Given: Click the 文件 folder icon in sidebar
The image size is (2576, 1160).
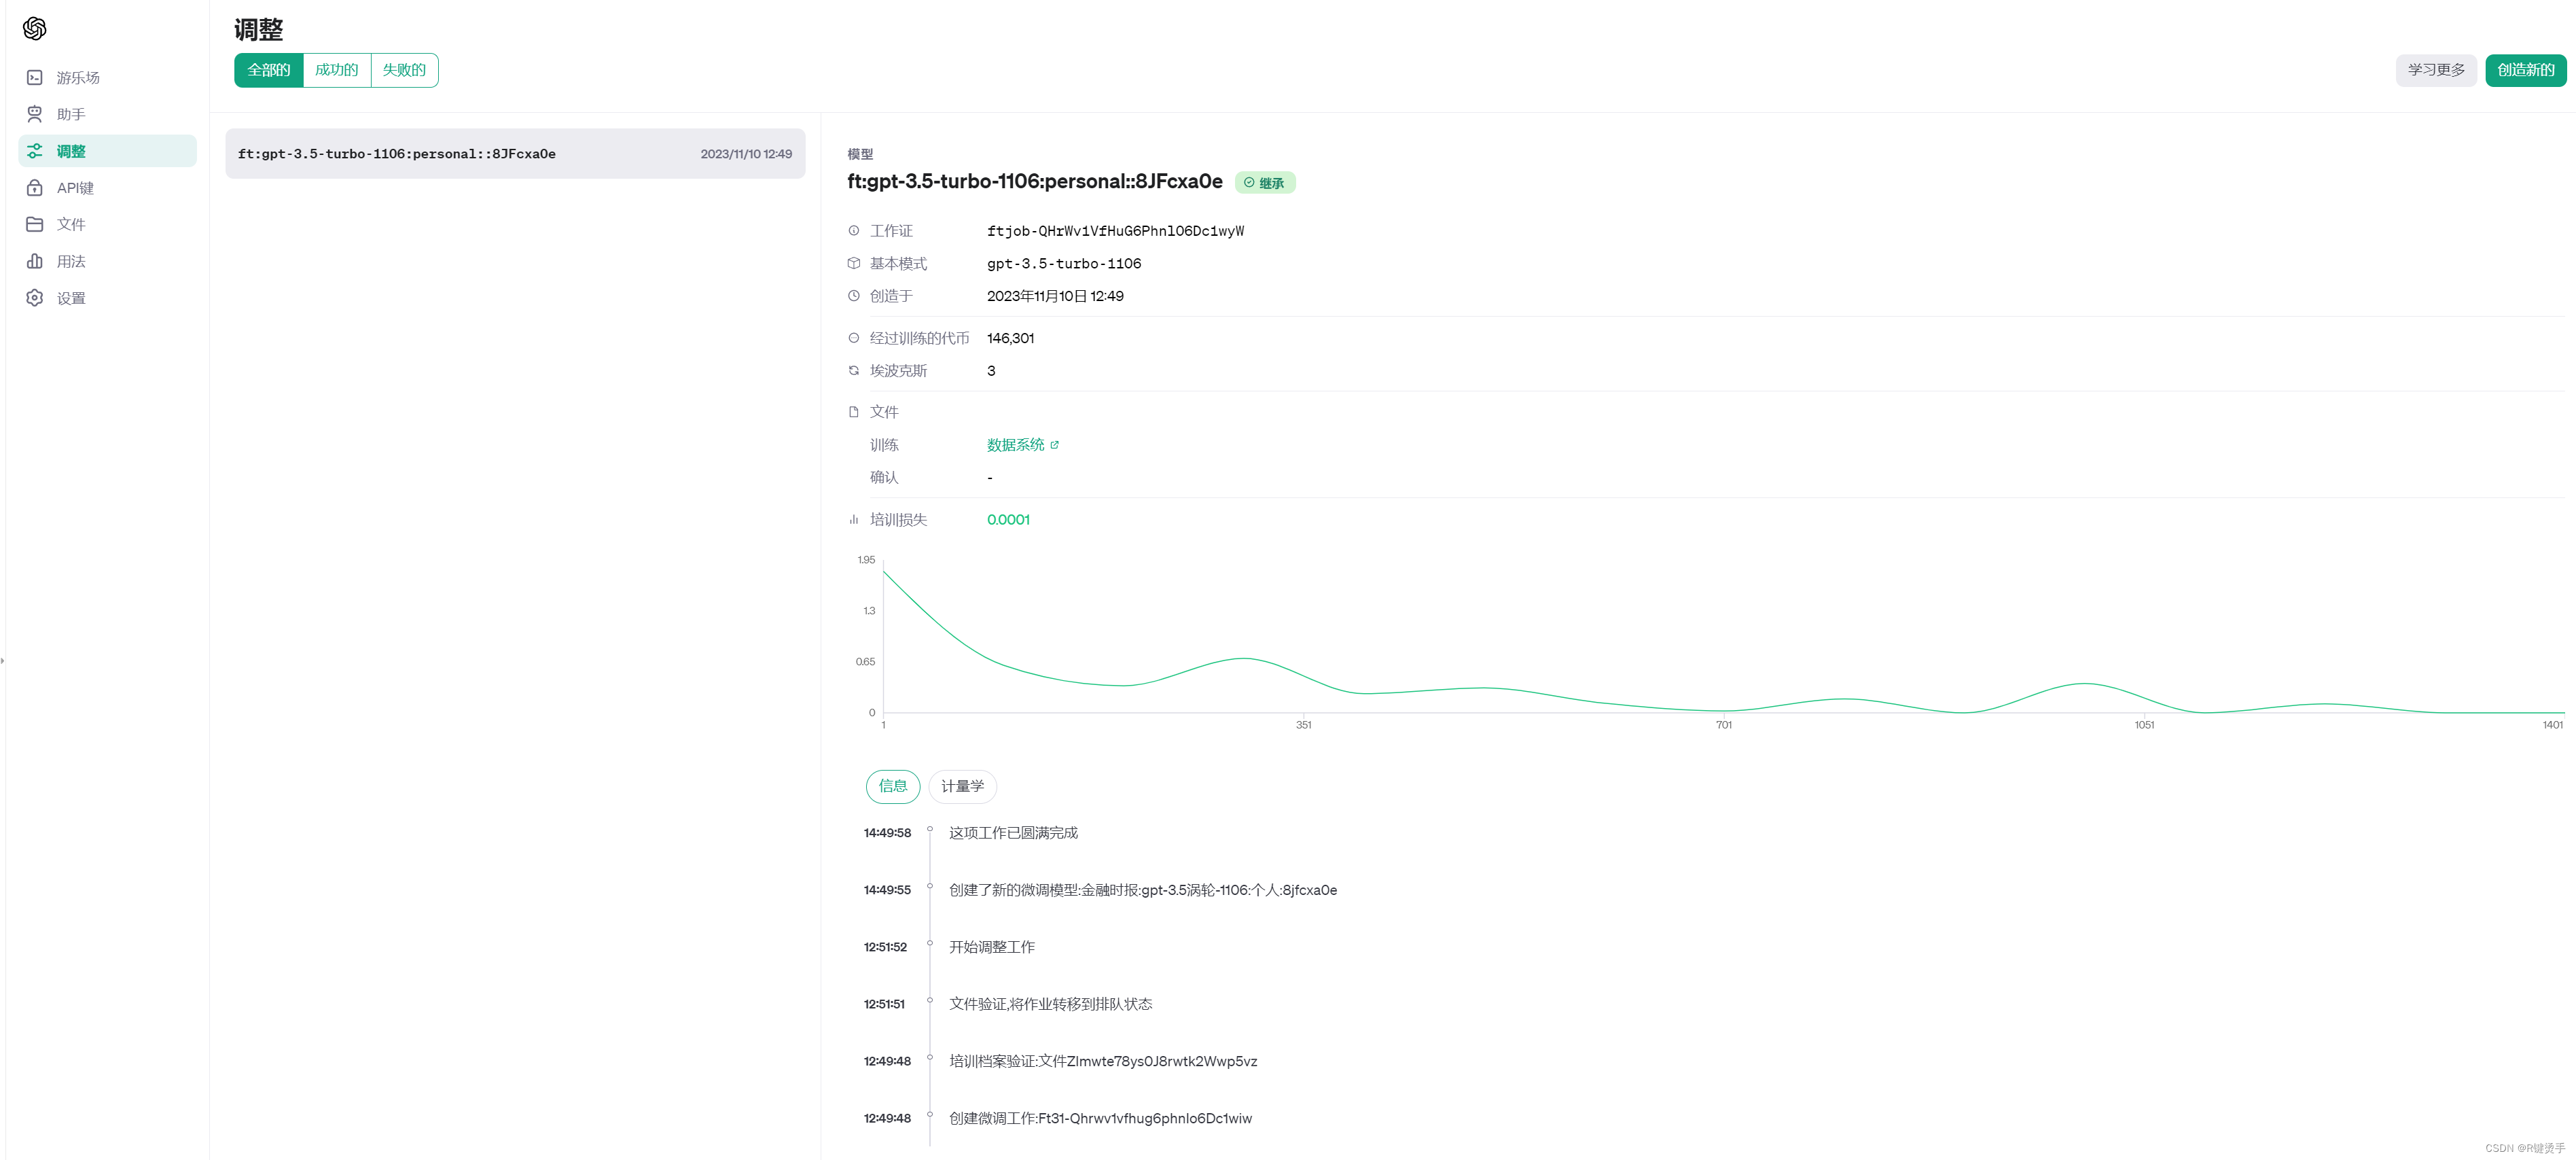Looking at the screenshot, I should [x=35, y=224].
